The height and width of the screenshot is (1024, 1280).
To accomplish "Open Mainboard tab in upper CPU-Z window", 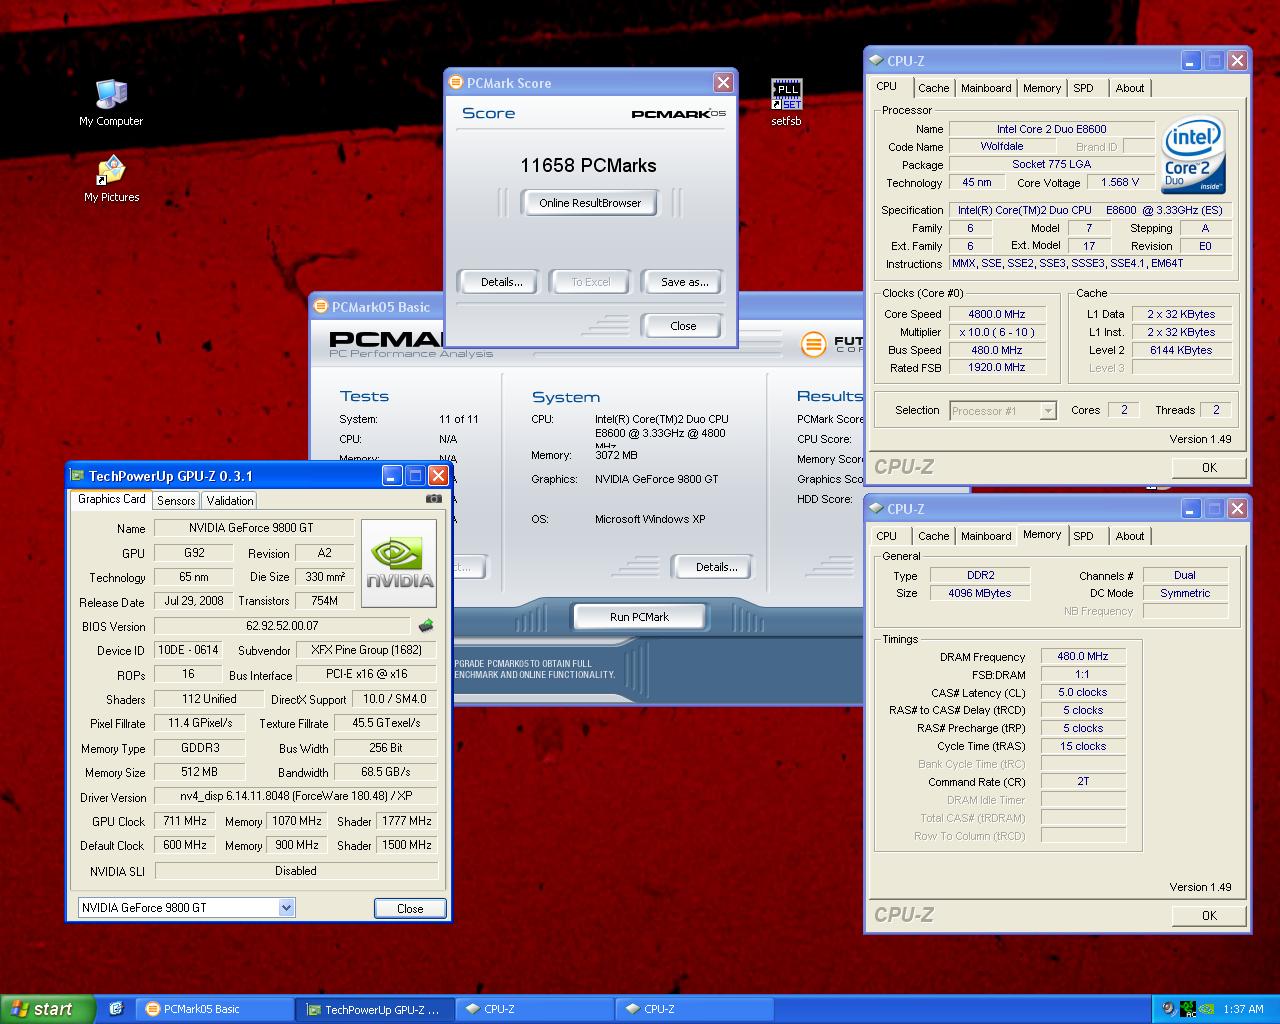I will tap(986, 88).
